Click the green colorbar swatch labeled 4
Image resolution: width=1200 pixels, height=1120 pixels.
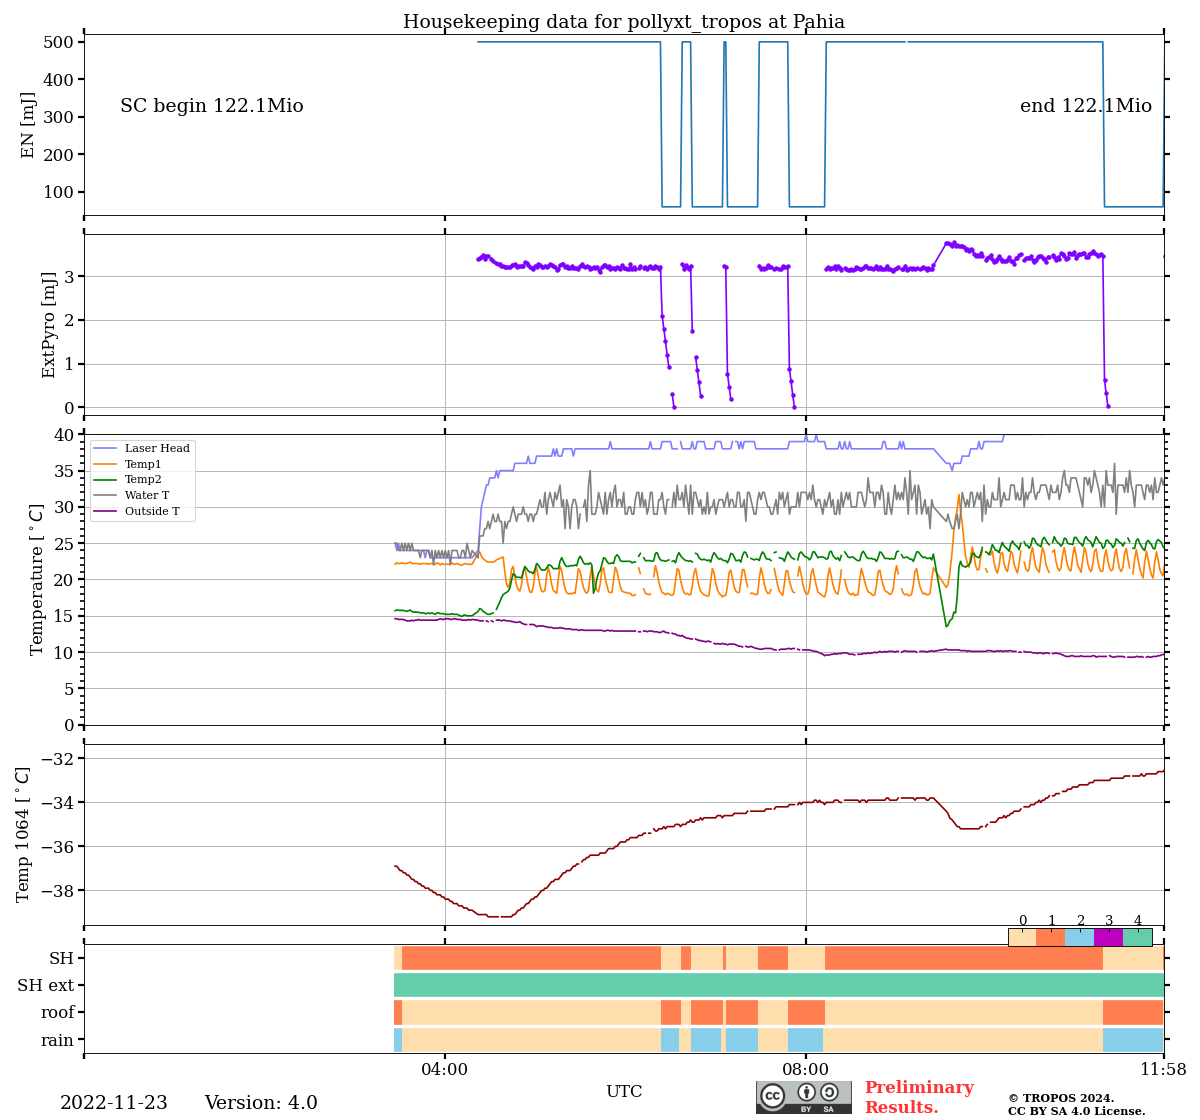[1138, 937]
